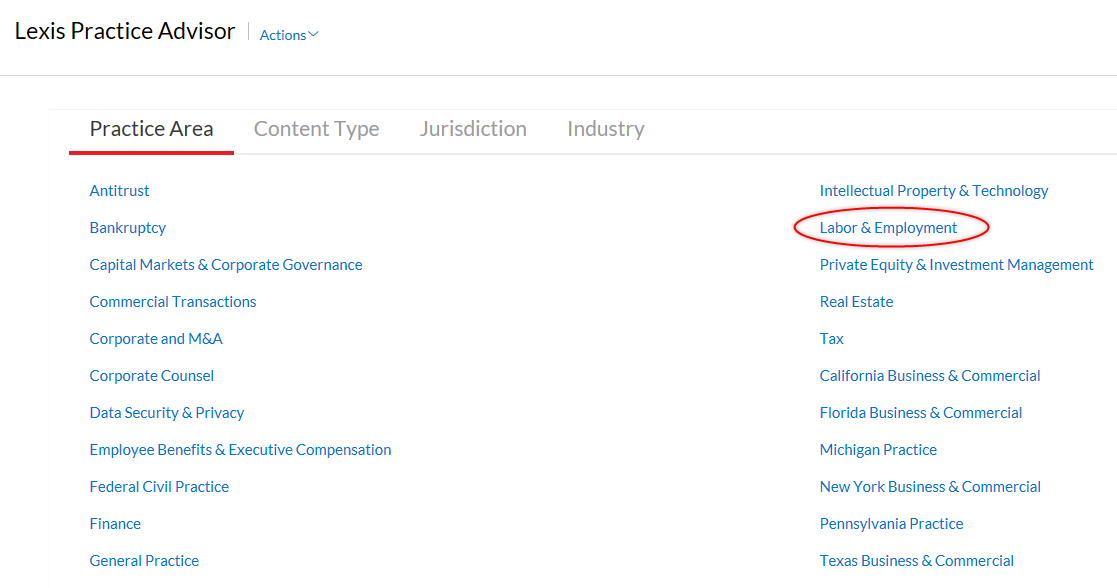Open Intellectual Property & Technology

pos(933,191)
